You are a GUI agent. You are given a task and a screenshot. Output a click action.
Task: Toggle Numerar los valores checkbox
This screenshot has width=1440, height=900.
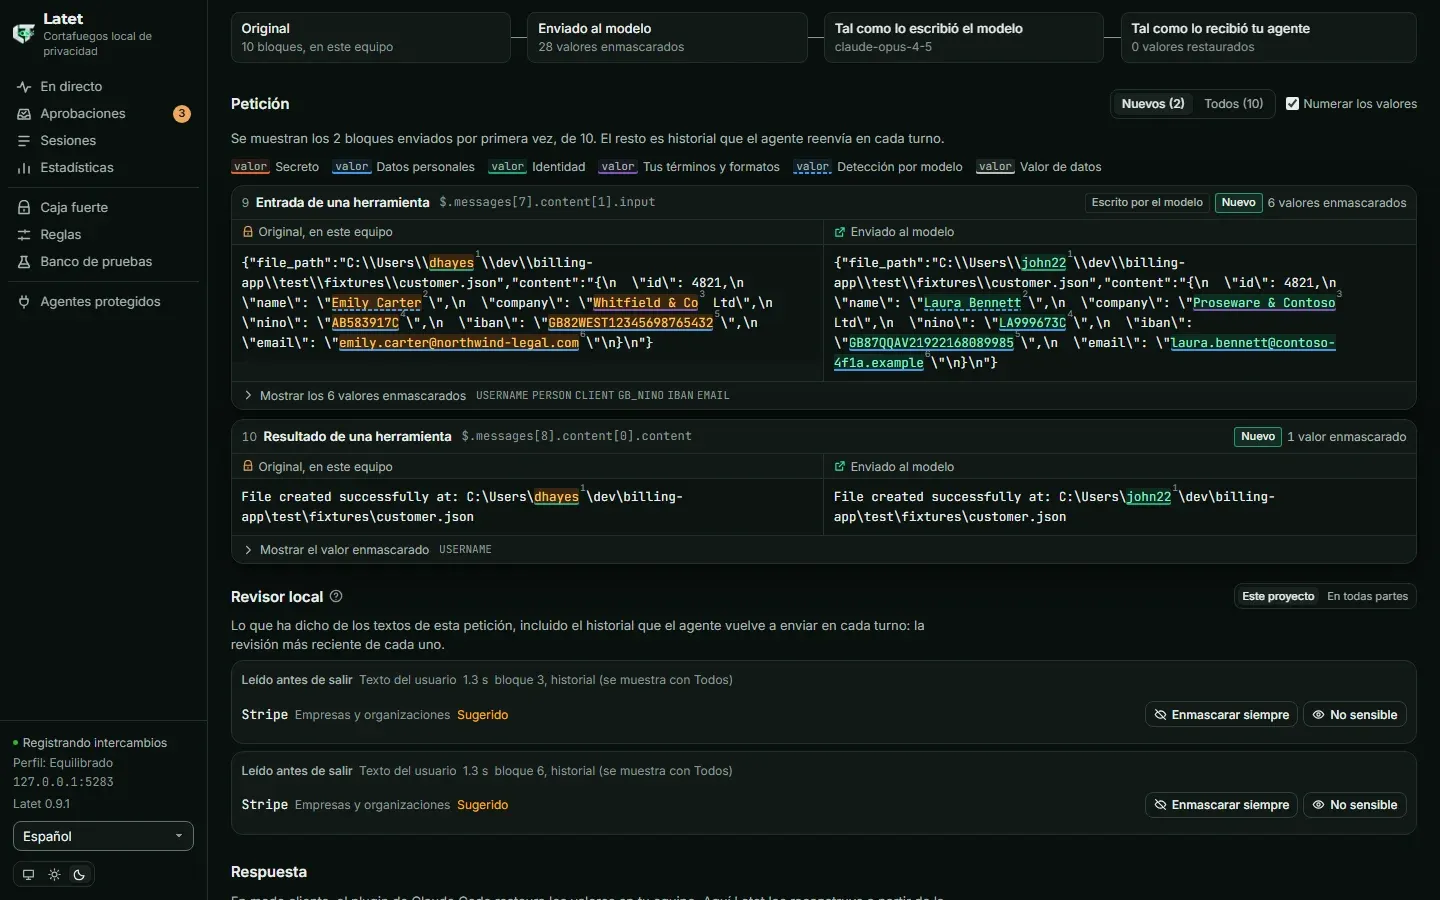[x=1292, y=104]
